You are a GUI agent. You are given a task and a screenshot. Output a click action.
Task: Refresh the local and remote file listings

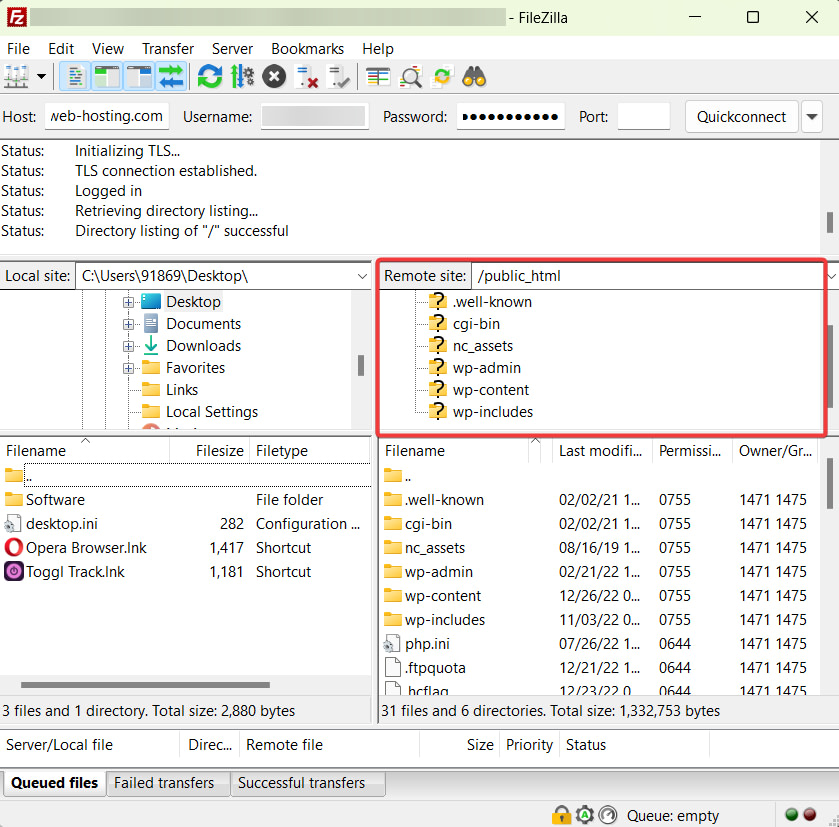tap(209, 76)
